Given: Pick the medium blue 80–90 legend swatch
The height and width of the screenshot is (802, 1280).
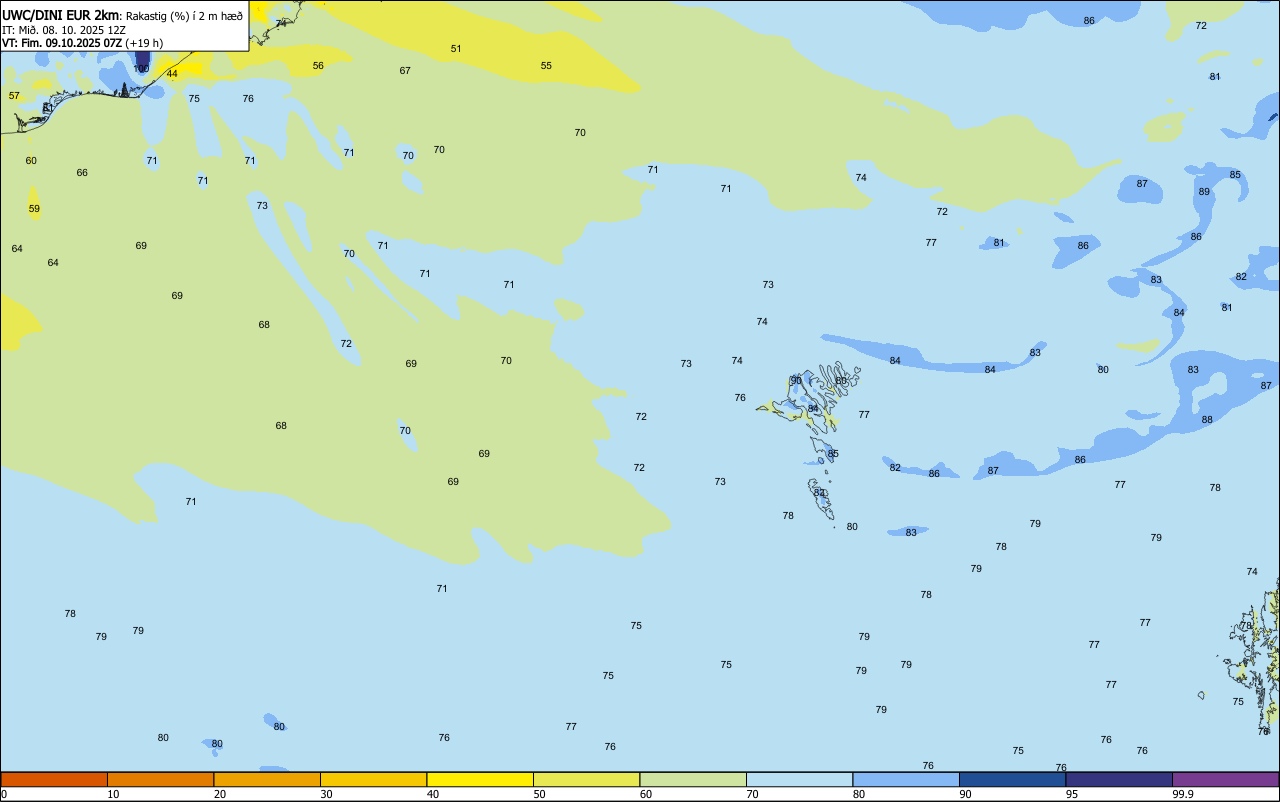Looking at the screenshot, I should point(906,779).
